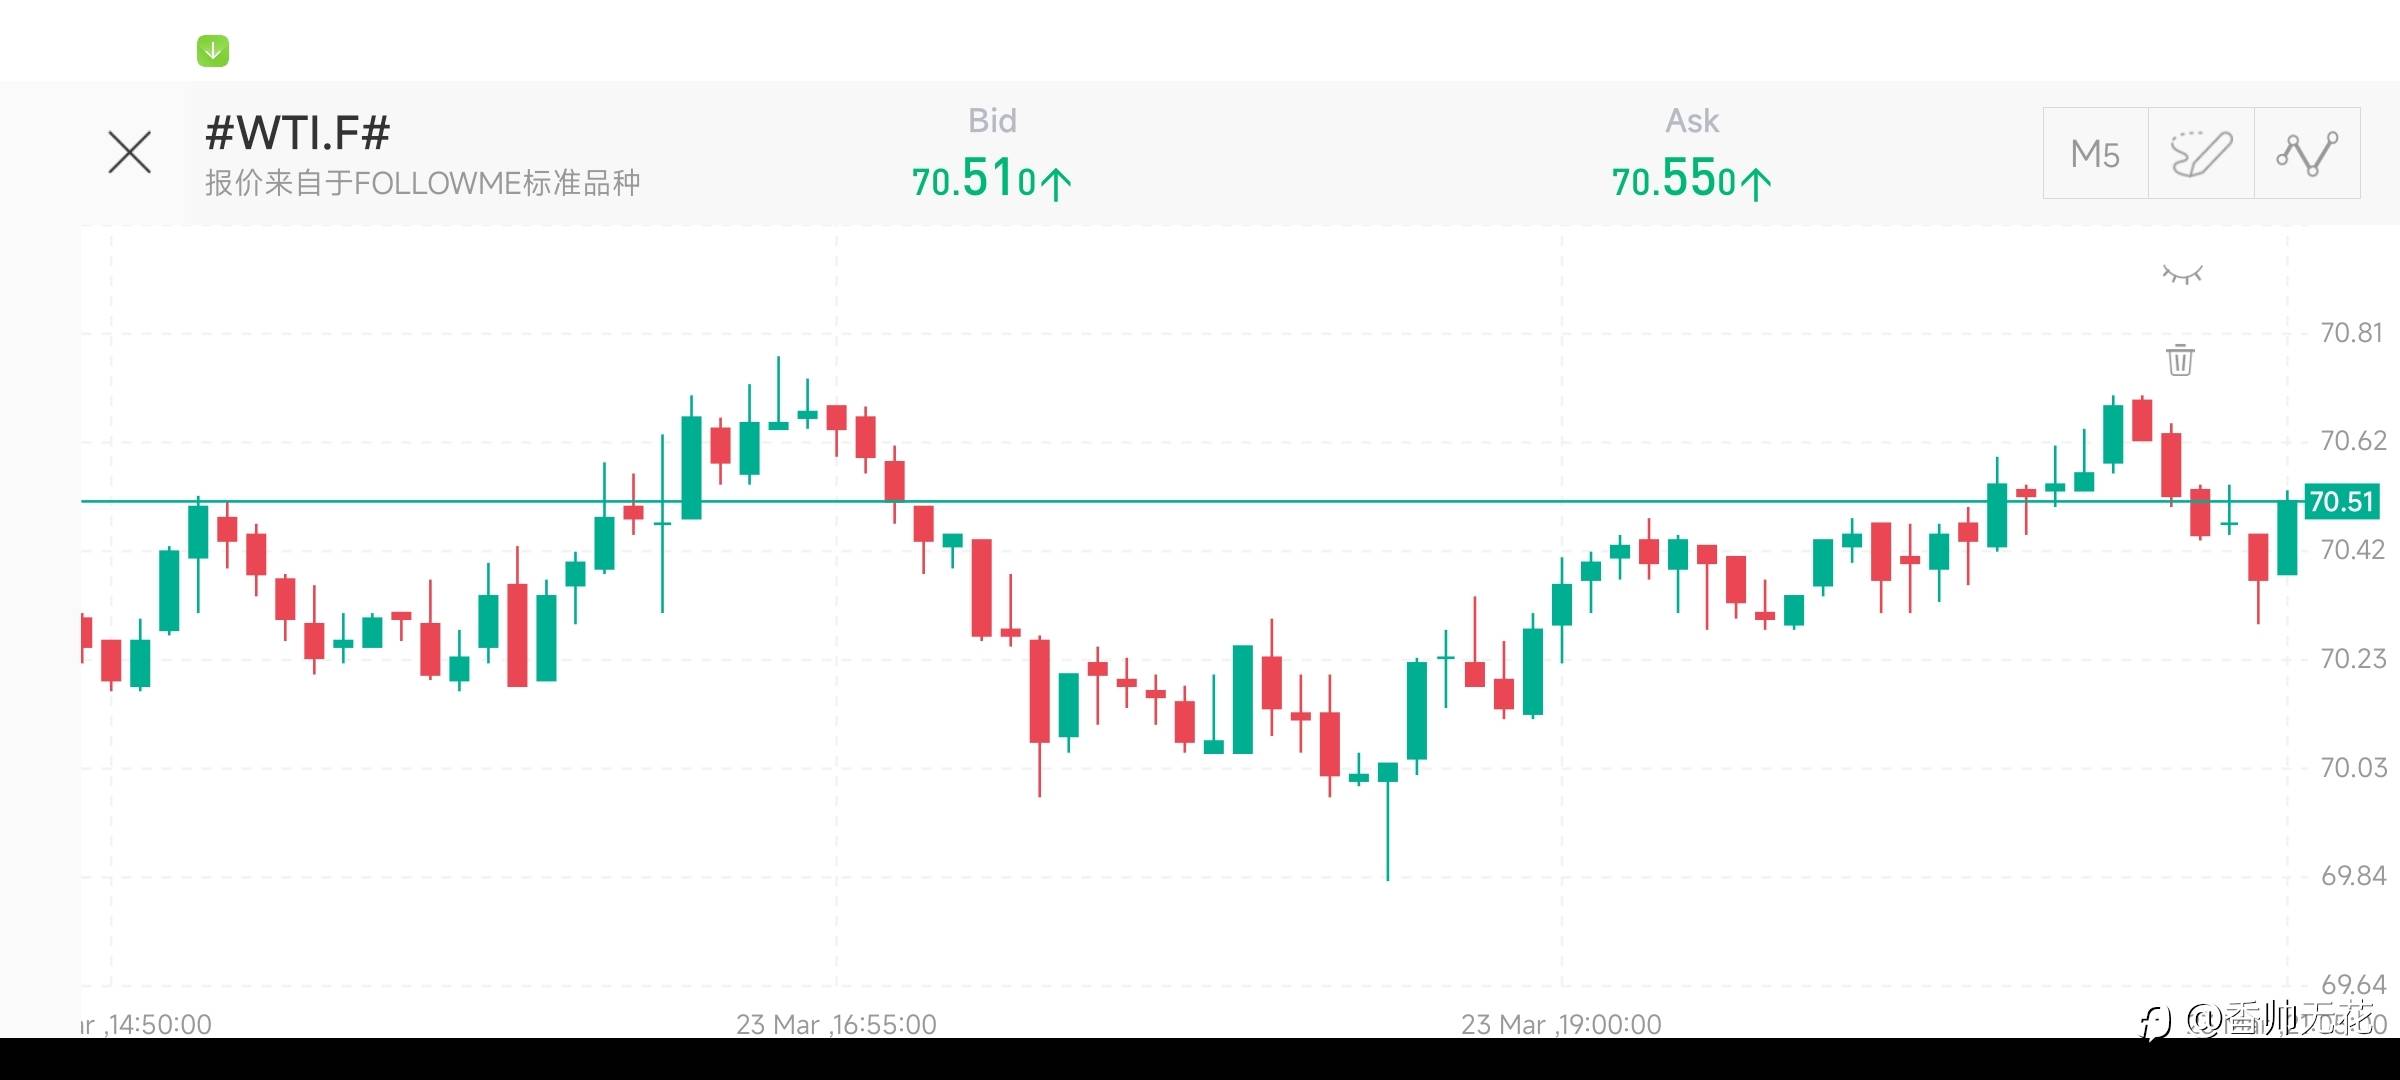Hide drawings with the eye icon
Screen dimensions: 2400x1080
tap(2182, 274)
